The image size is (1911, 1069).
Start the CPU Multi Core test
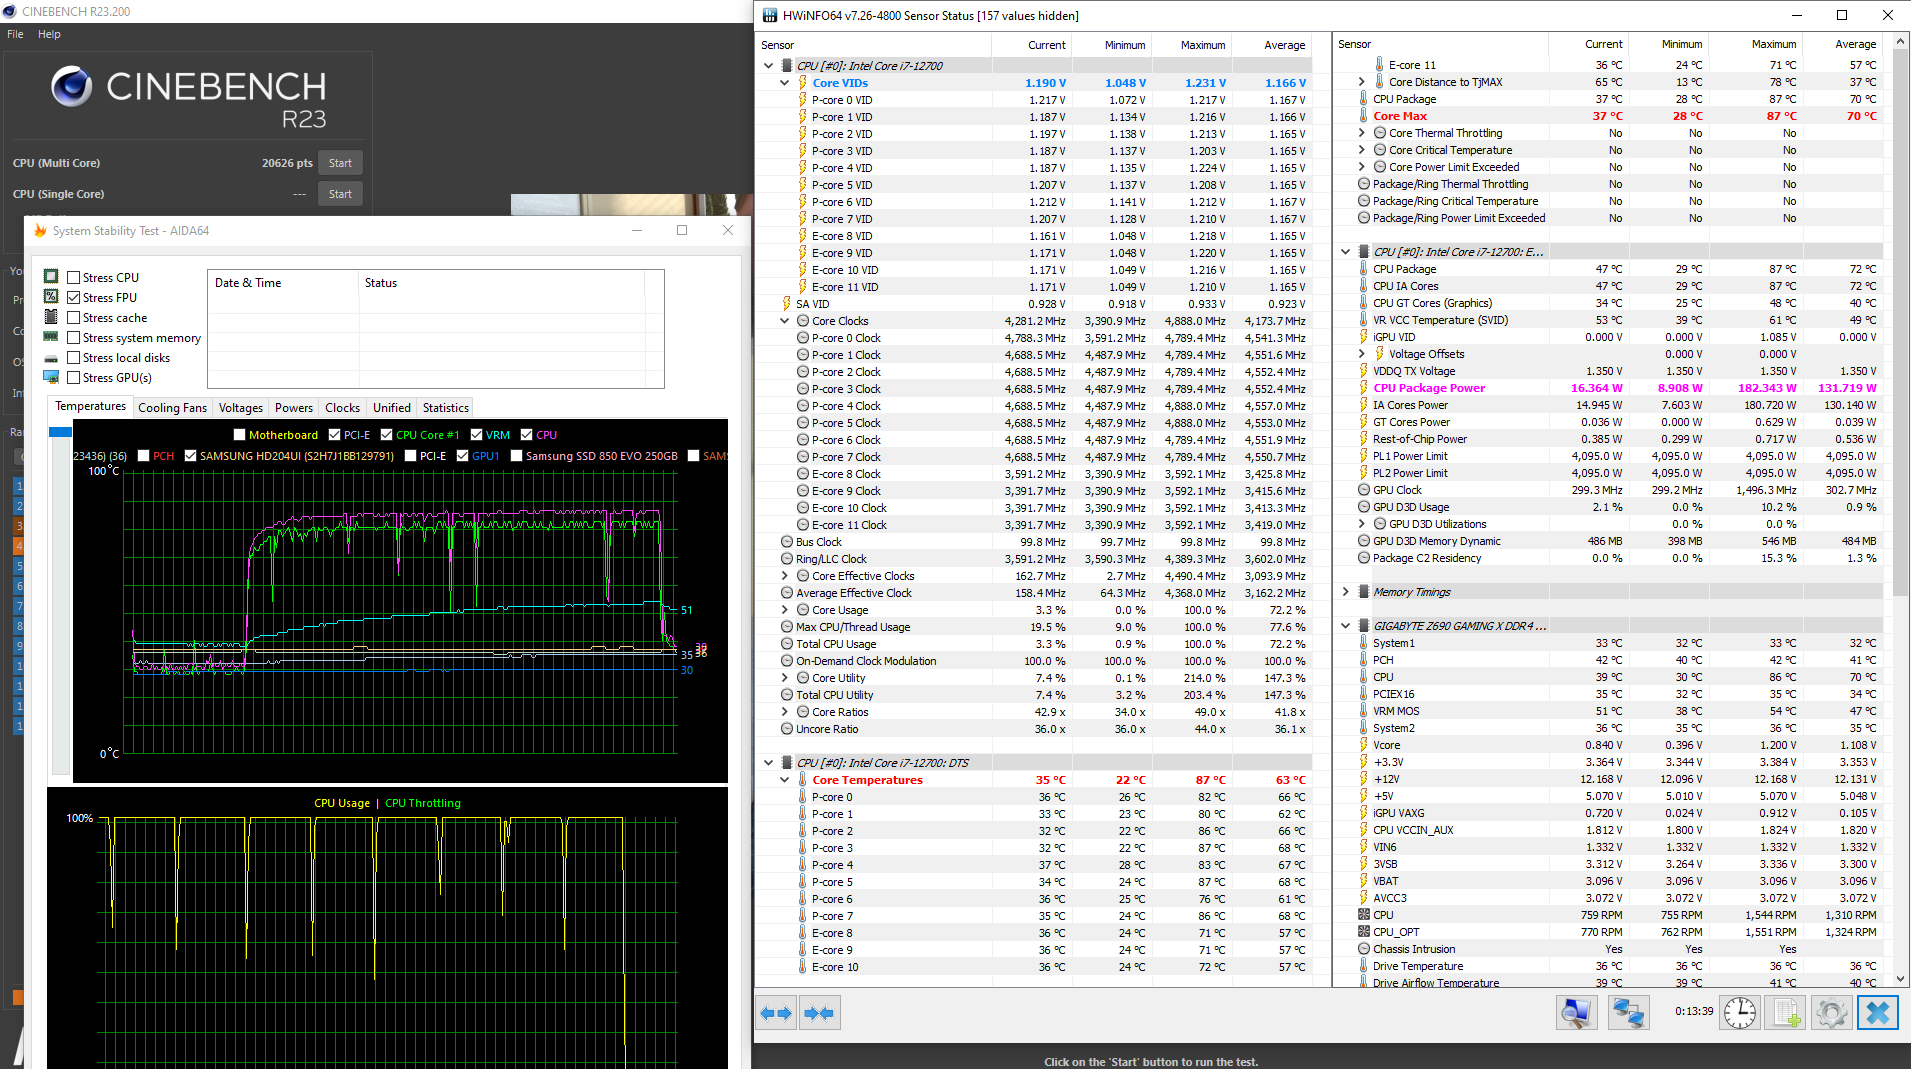pos(340,163)
